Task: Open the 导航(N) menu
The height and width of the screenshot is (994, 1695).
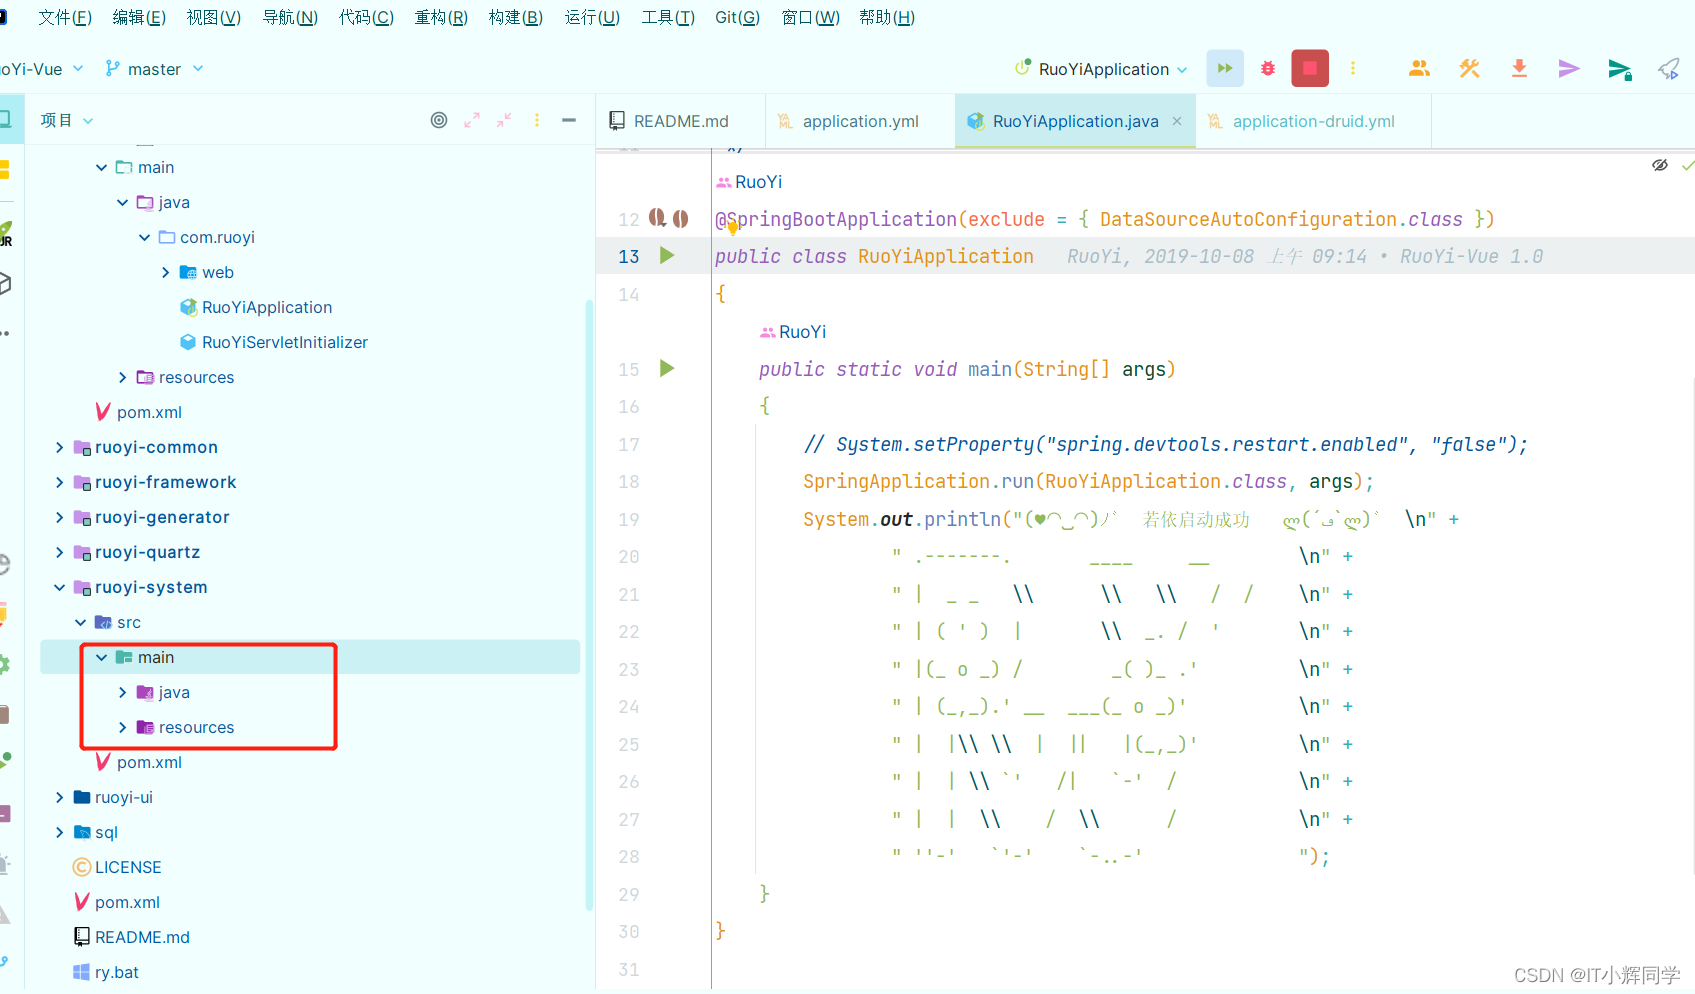Action: tap(290, 17)
